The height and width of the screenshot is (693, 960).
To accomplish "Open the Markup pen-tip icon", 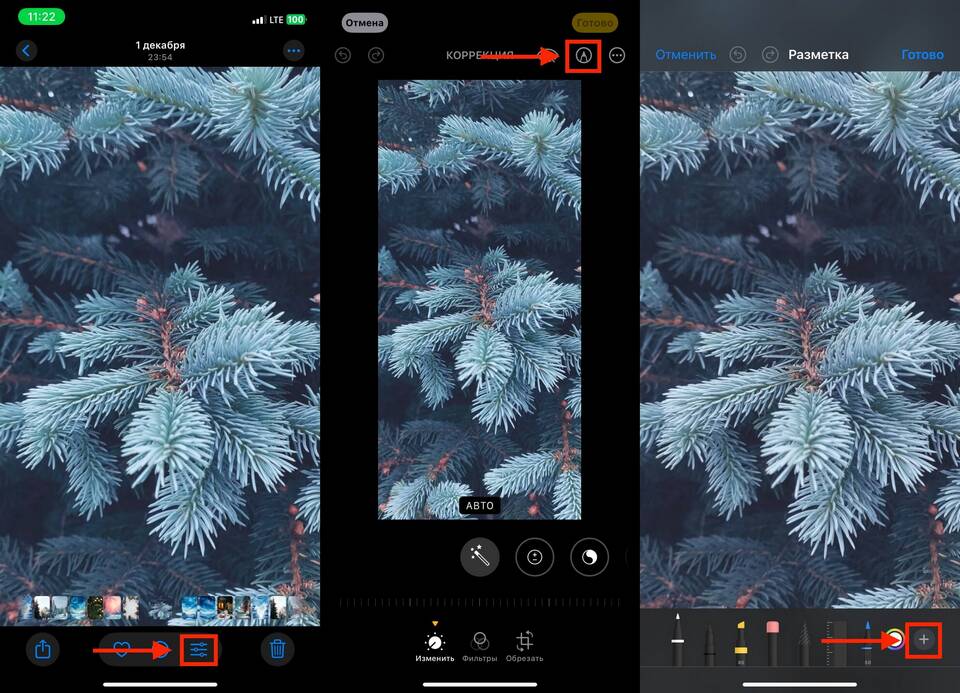I will pos(583,56).
